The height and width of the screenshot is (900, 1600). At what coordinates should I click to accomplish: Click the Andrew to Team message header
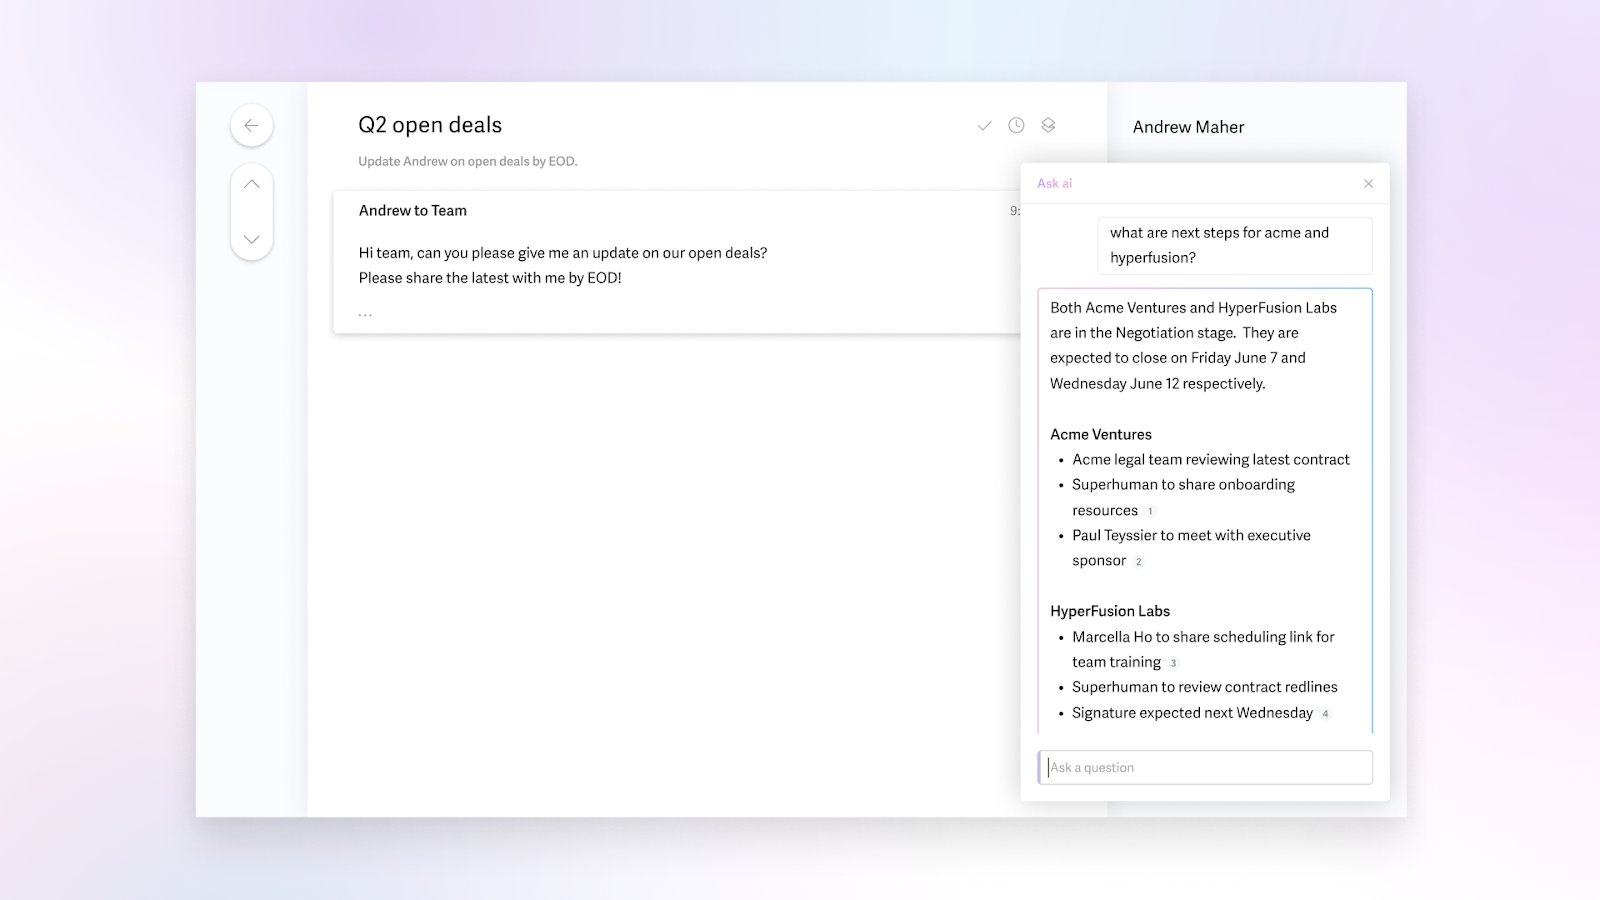coord(413,211)
